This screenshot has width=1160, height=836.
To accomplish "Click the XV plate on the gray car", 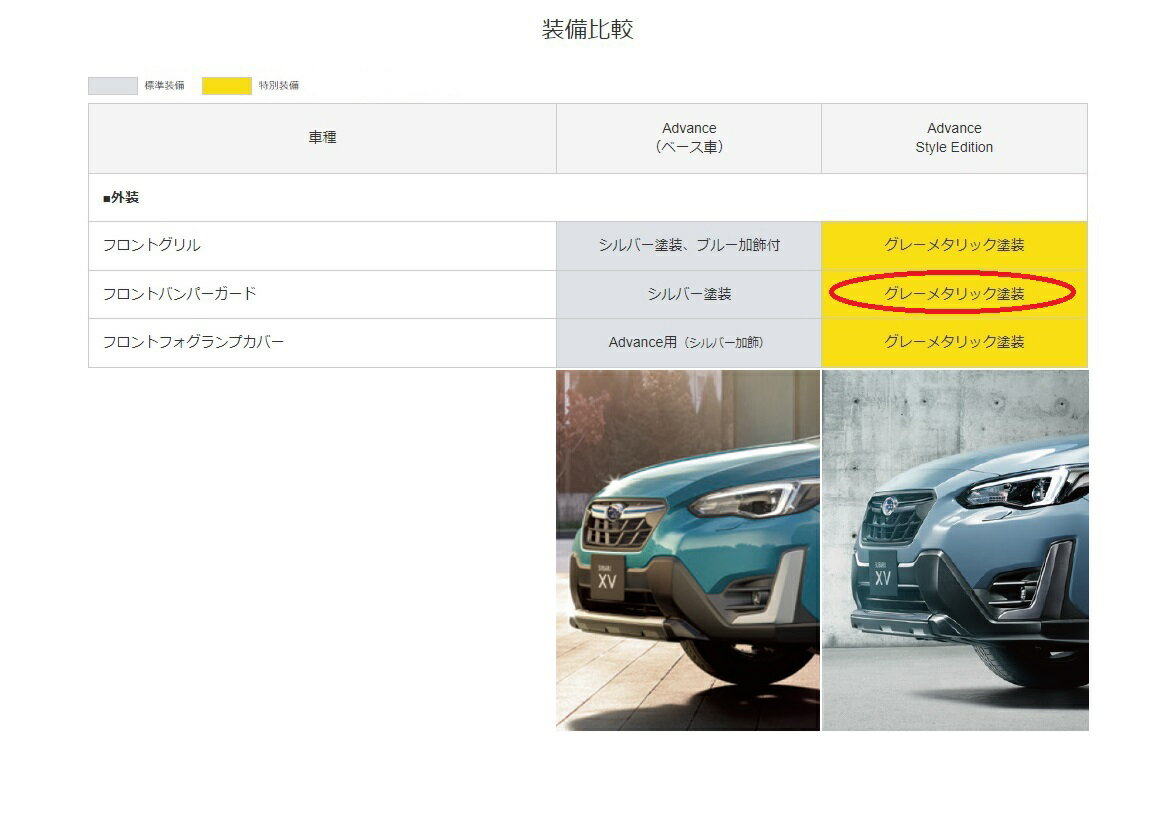I will 883,578.
